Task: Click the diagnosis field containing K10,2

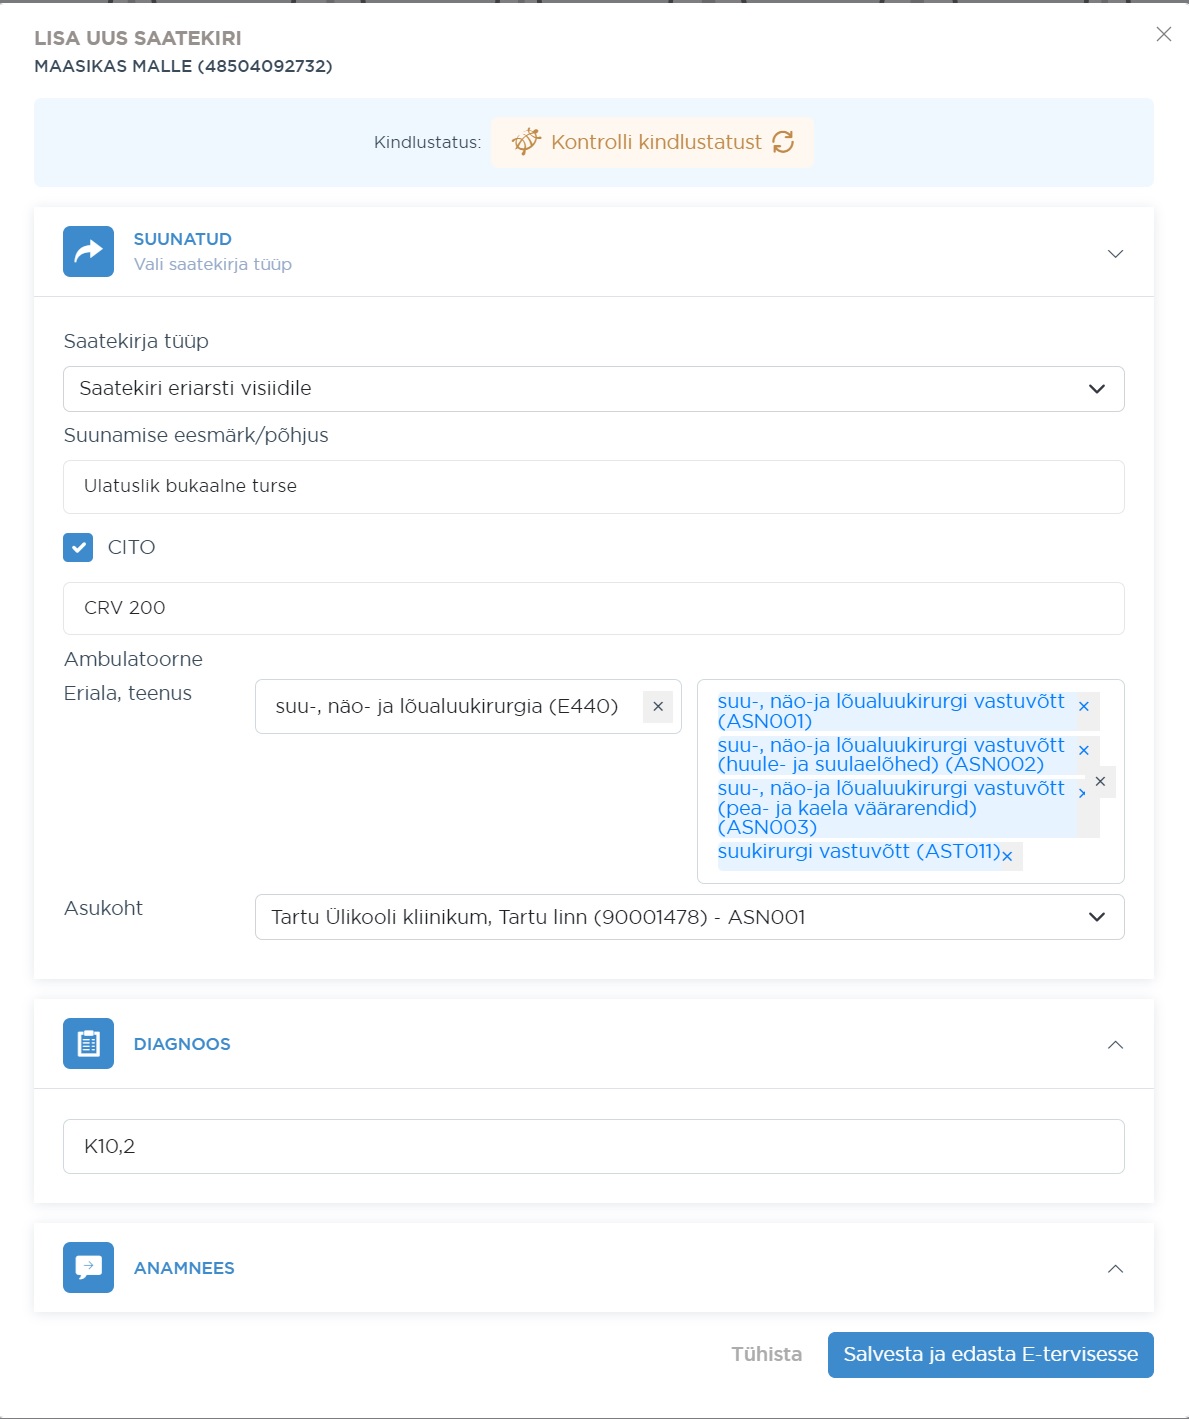Action: tap(593, 1146)
